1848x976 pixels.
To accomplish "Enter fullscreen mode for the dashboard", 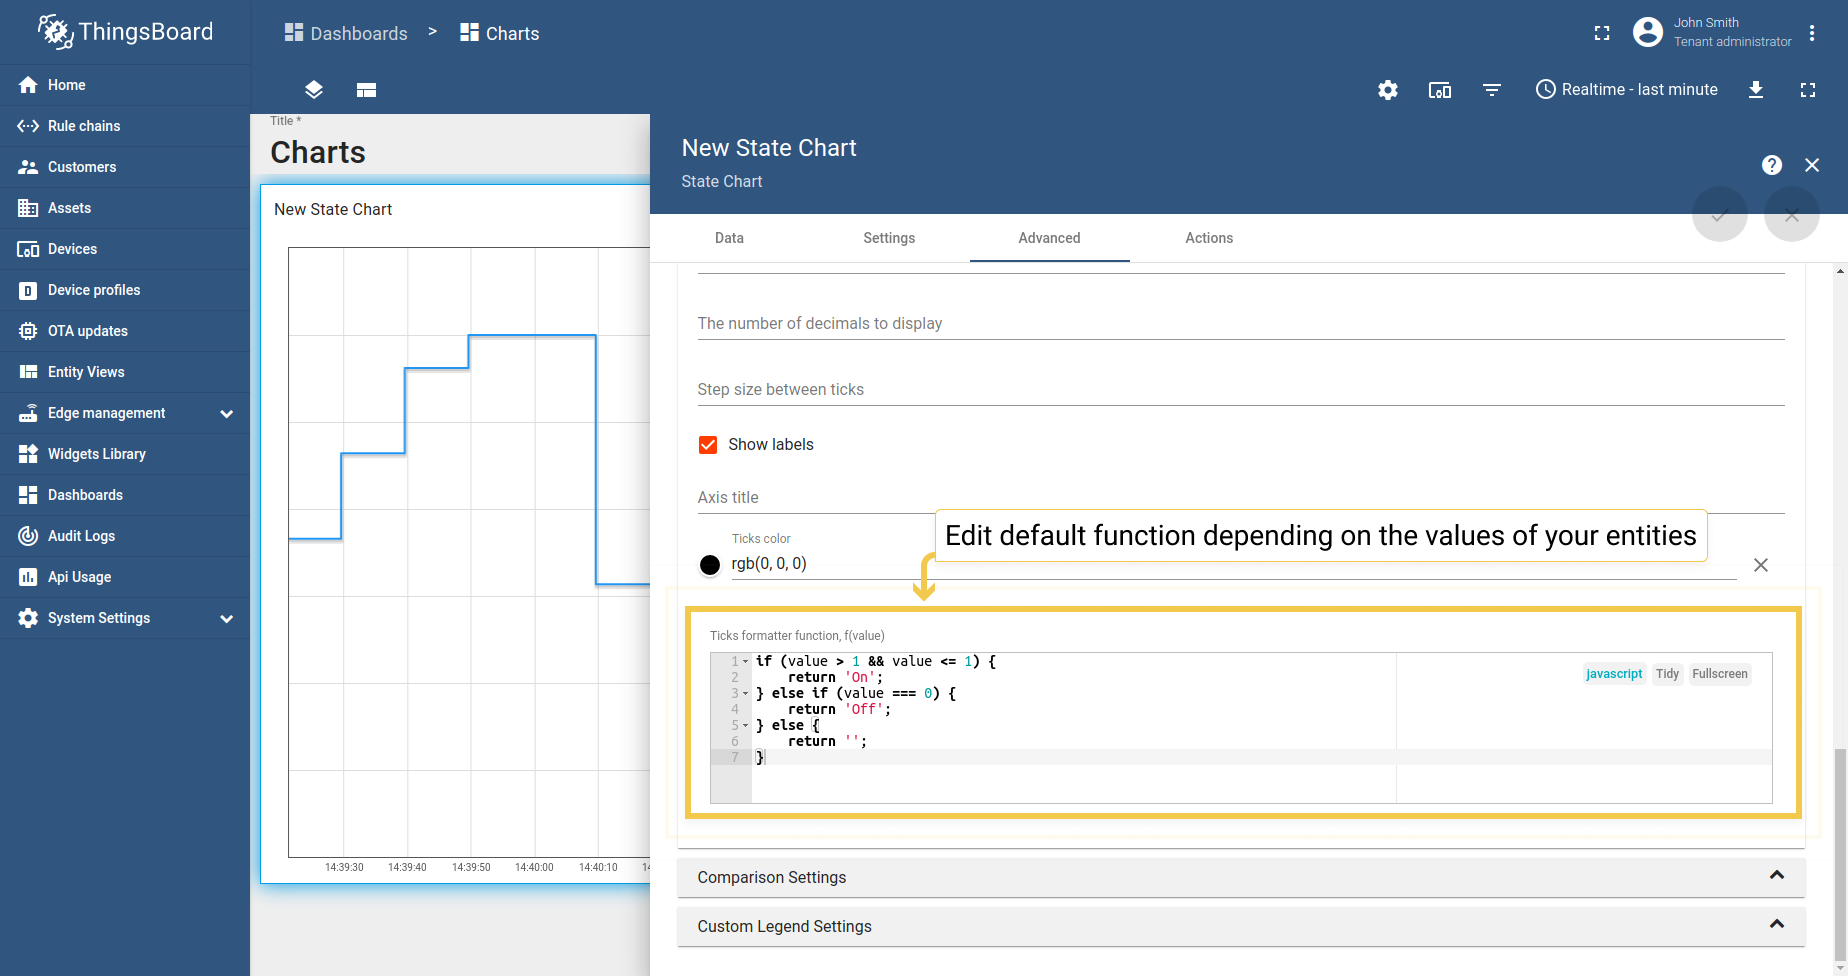I will [1808, 90].
